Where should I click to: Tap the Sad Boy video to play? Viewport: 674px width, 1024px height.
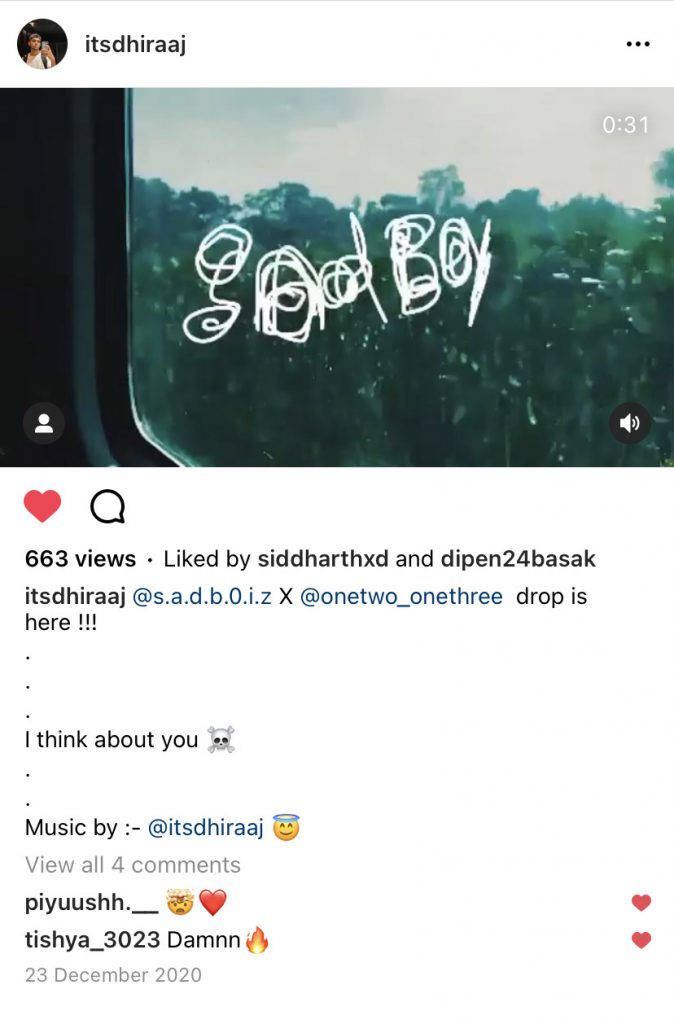point(337,277)
